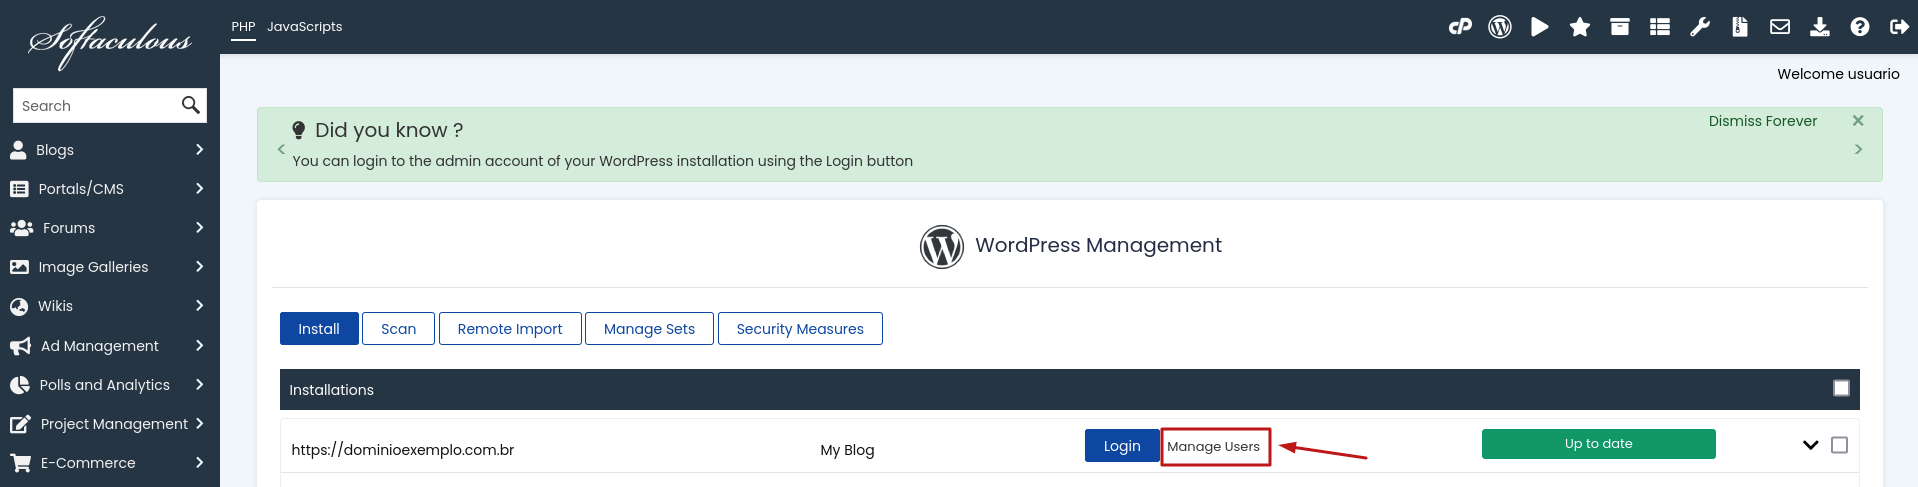Click the Blogs person icon
This screenshot has width=1918, height=487.
[x=18, y=150]
